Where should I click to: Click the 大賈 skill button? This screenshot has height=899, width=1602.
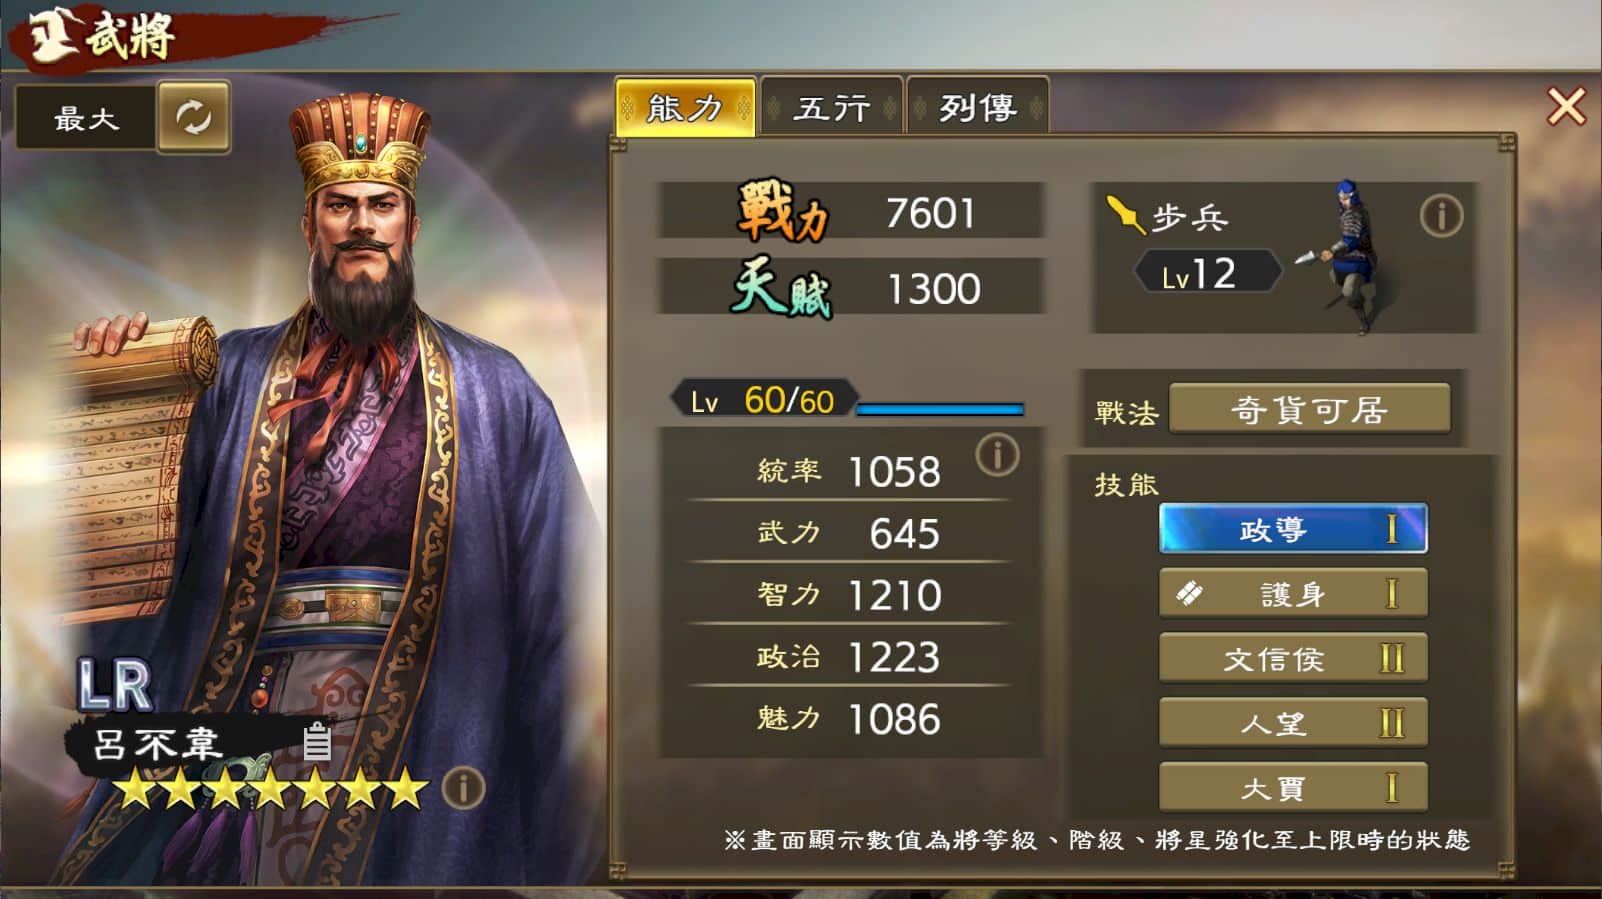point(1293,788)
